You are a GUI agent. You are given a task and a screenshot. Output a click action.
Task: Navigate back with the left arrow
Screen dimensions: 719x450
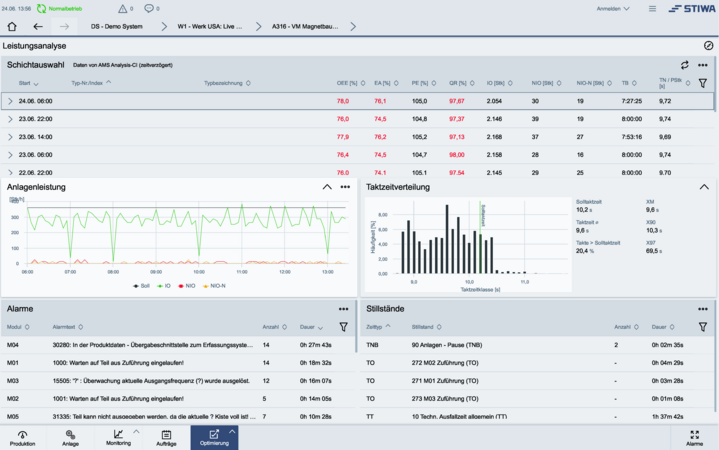pyautogui.click(x=38, y=27)
